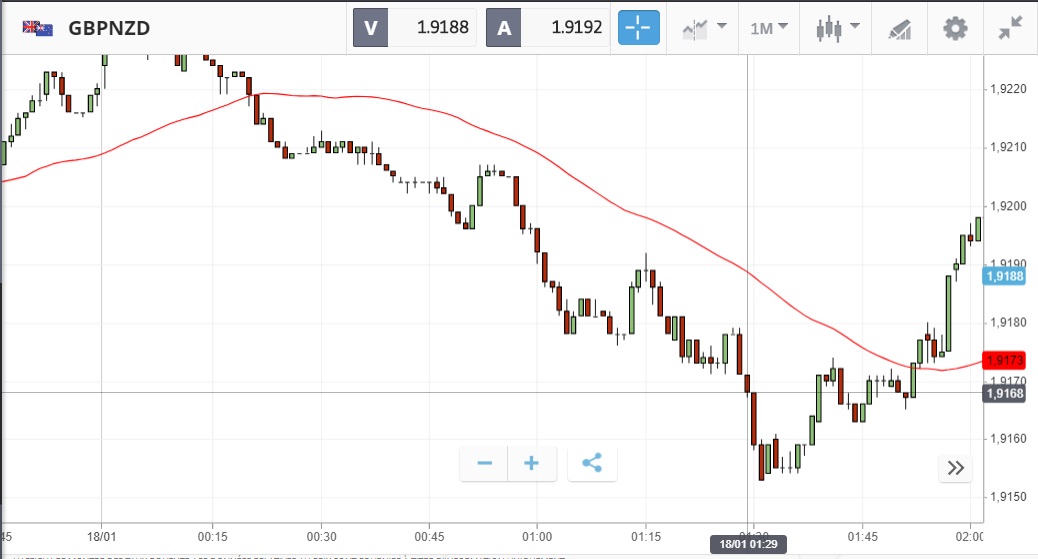Image resolution: width=1038 pixels, height=559 pixels.
Task: Click the collapse chart arrows icon
Action: pyautogui.click(x=1012, y=28)
